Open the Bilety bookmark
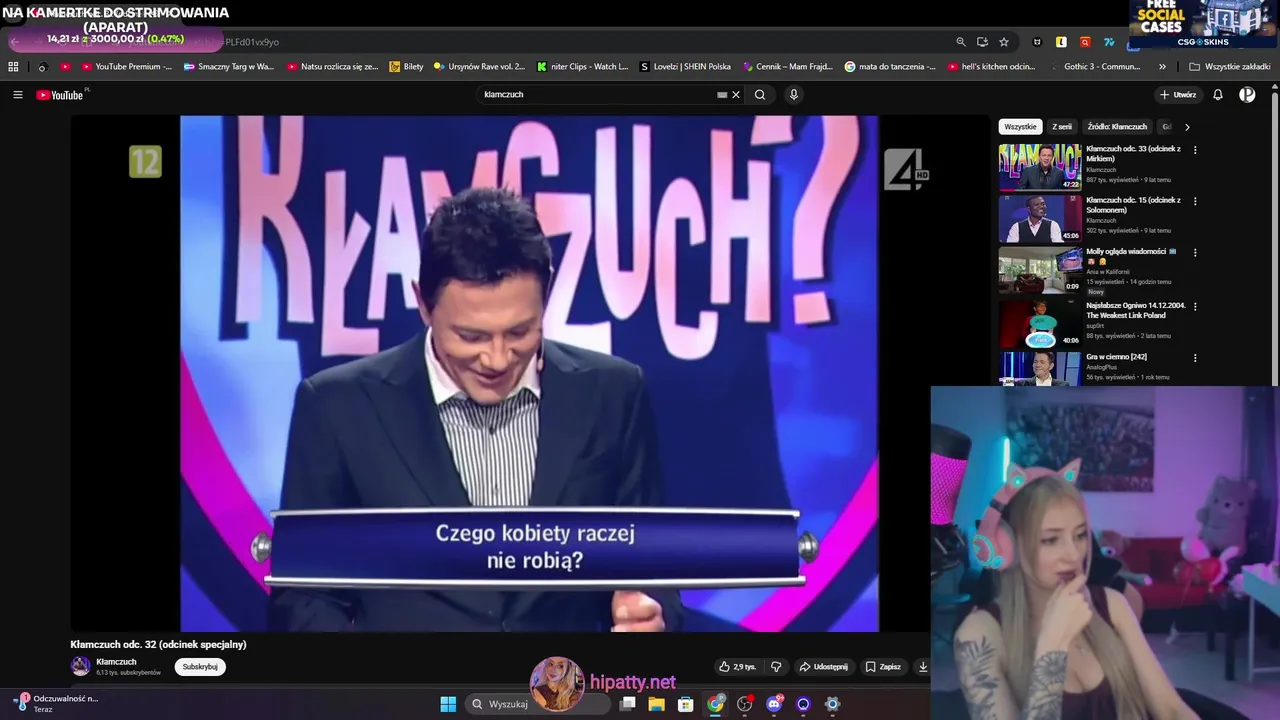Viewport: 1280px width, 720px height. (x=407, y=67)
